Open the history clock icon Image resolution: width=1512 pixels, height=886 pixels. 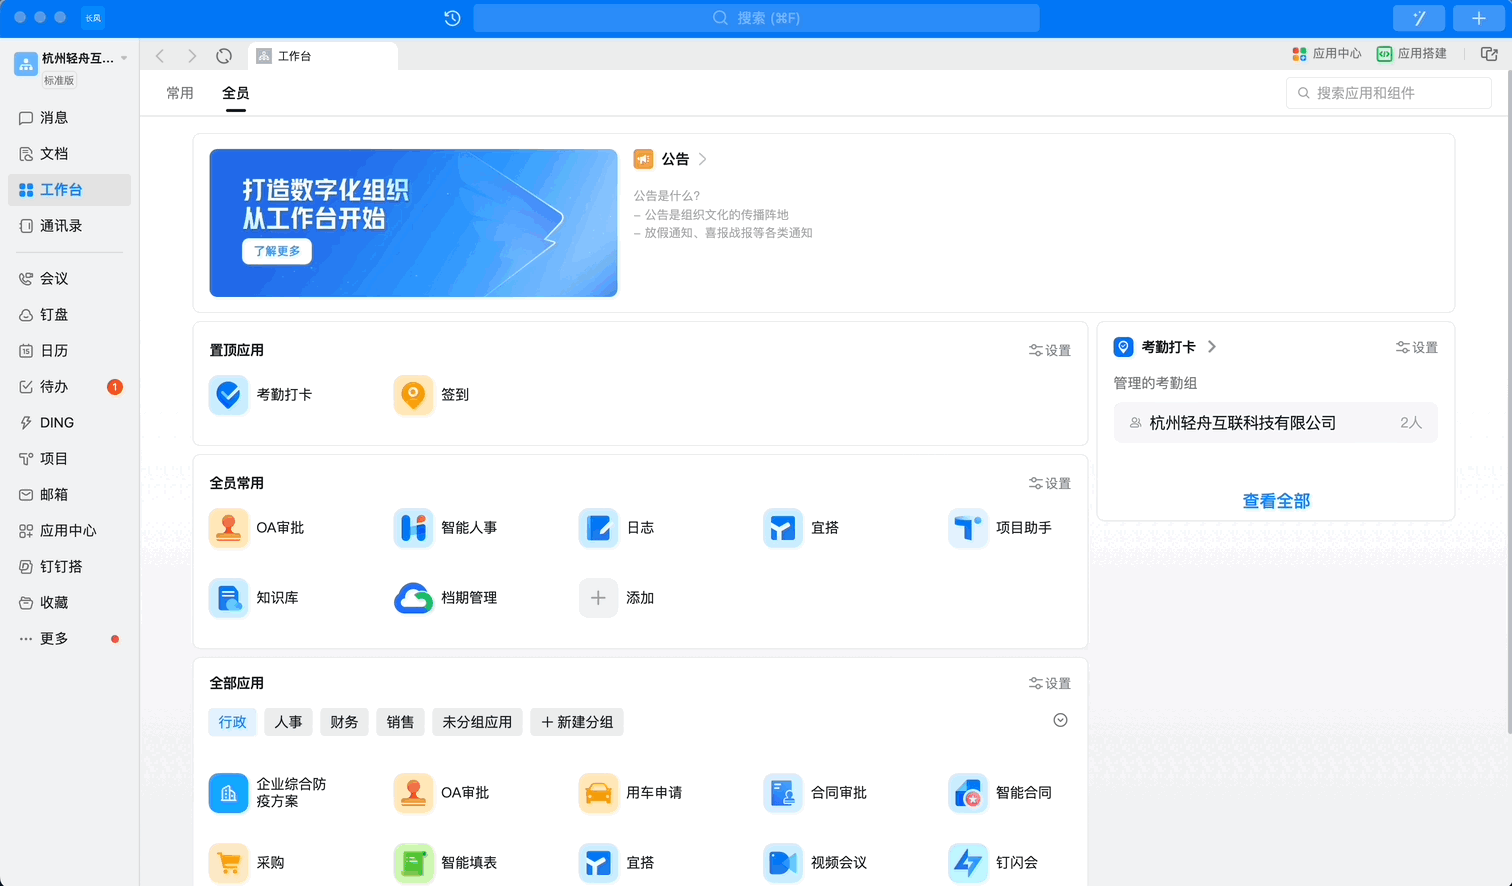(452, 18)
